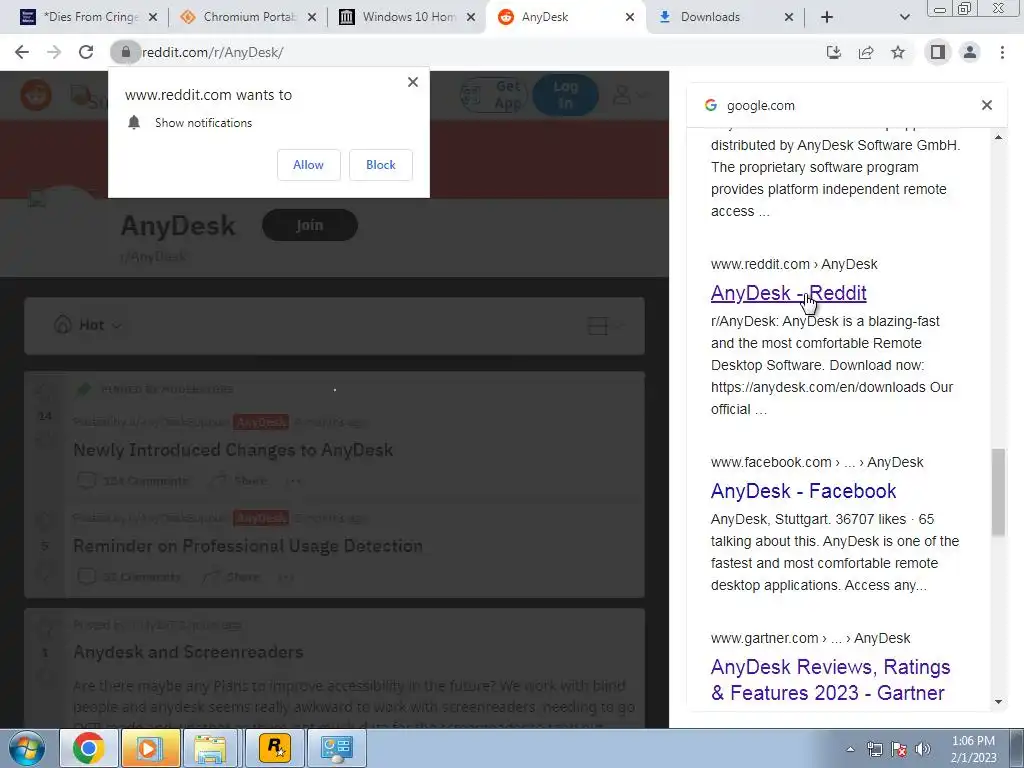Open the 'AnyDesk - Reddit' search result
This screenshot has width=1024, height=768.
(x=788, y=293)
